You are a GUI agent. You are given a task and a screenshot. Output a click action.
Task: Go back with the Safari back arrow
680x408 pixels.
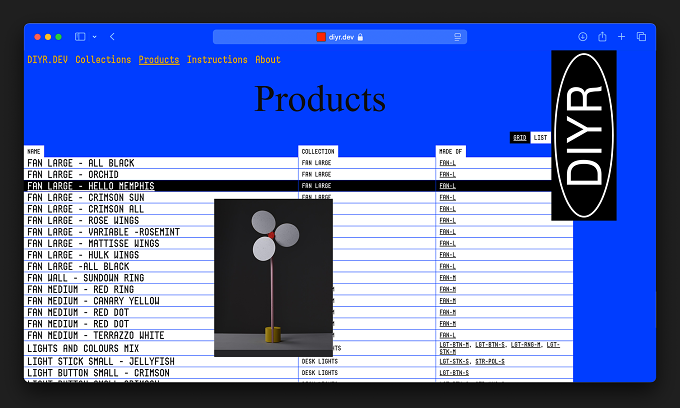click(112, 37)
